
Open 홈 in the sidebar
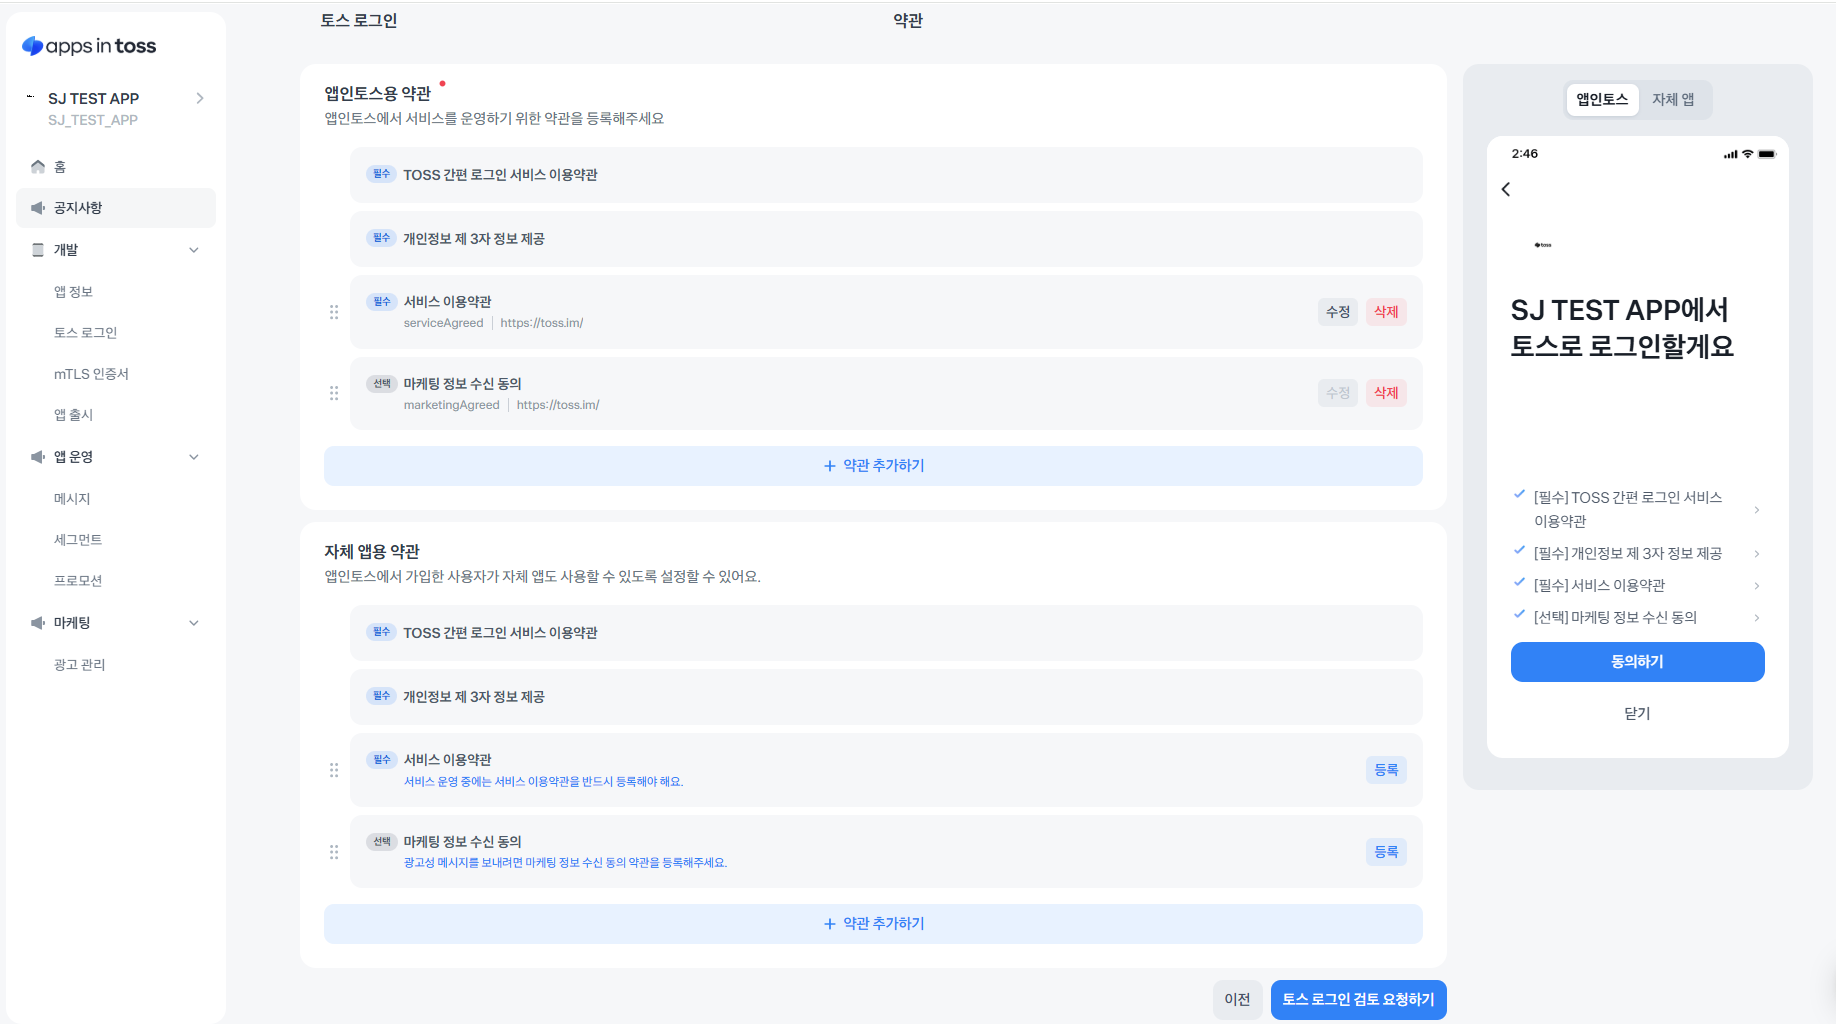(116, 167)
